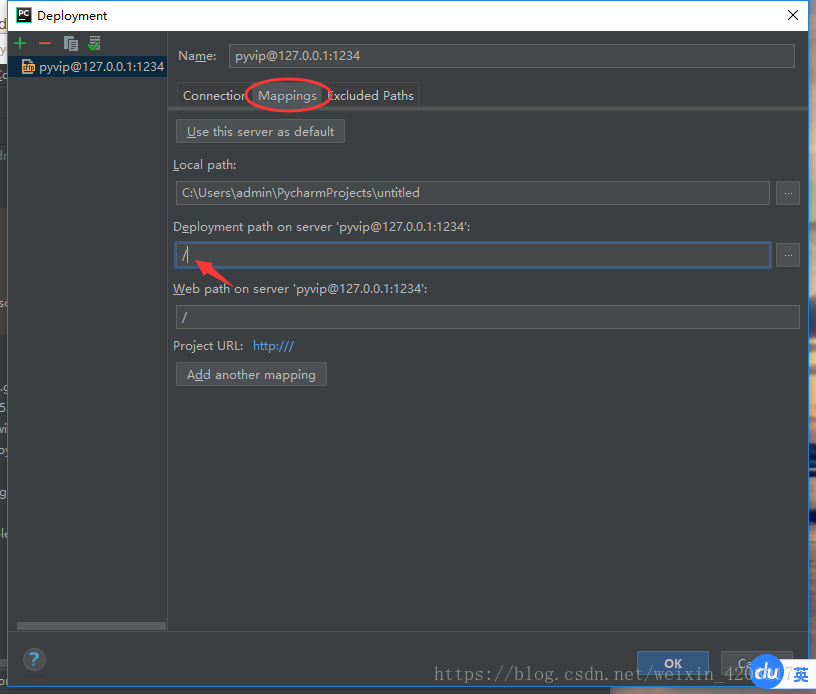Open the http:/// project URL link
816x694 pixels.
[x=273, y=346]
